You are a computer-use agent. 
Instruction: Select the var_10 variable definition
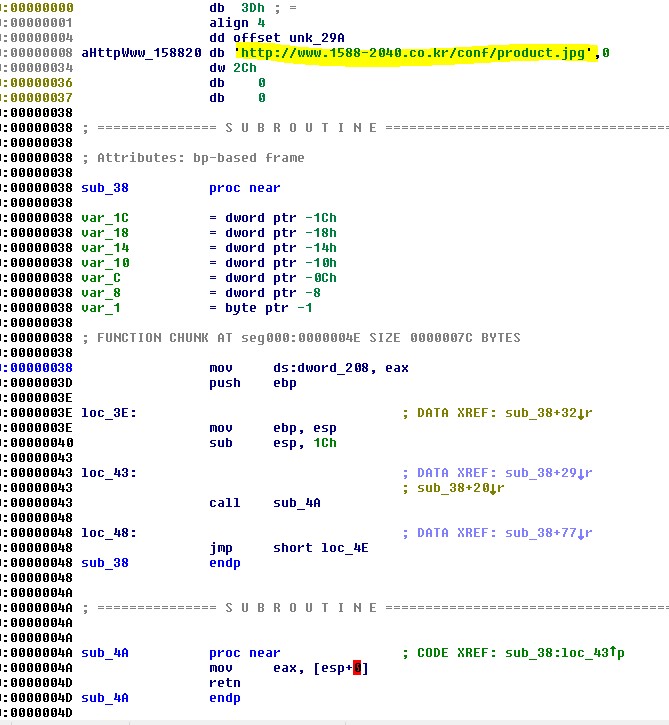[x=209, y=263]
